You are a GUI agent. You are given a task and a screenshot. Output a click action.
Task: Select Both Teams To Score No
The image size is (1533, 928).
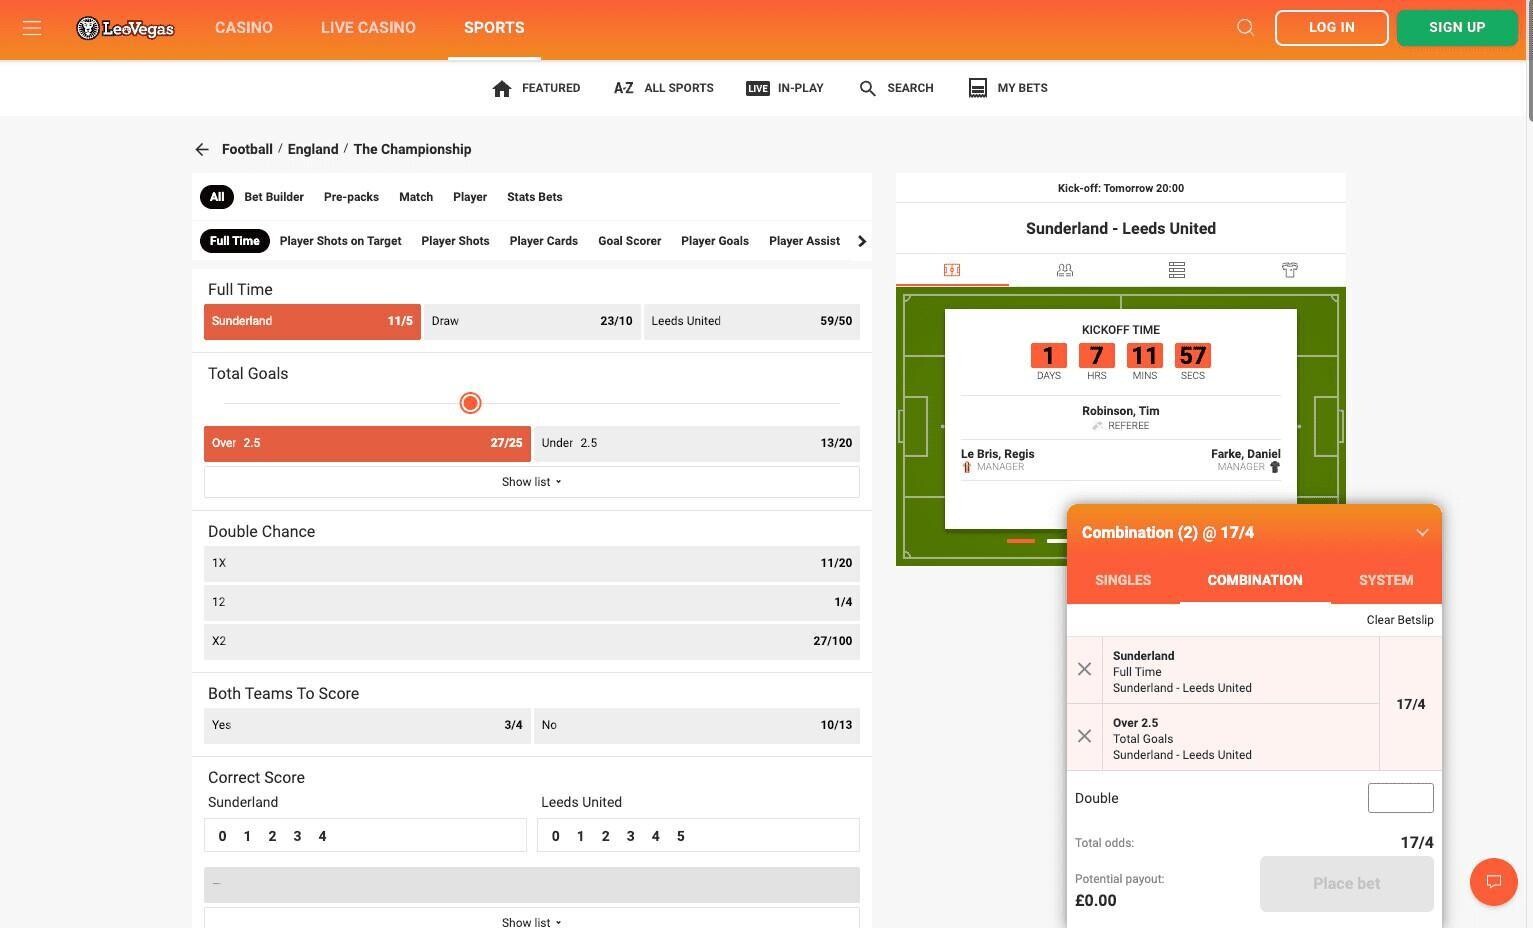point(697,725)
